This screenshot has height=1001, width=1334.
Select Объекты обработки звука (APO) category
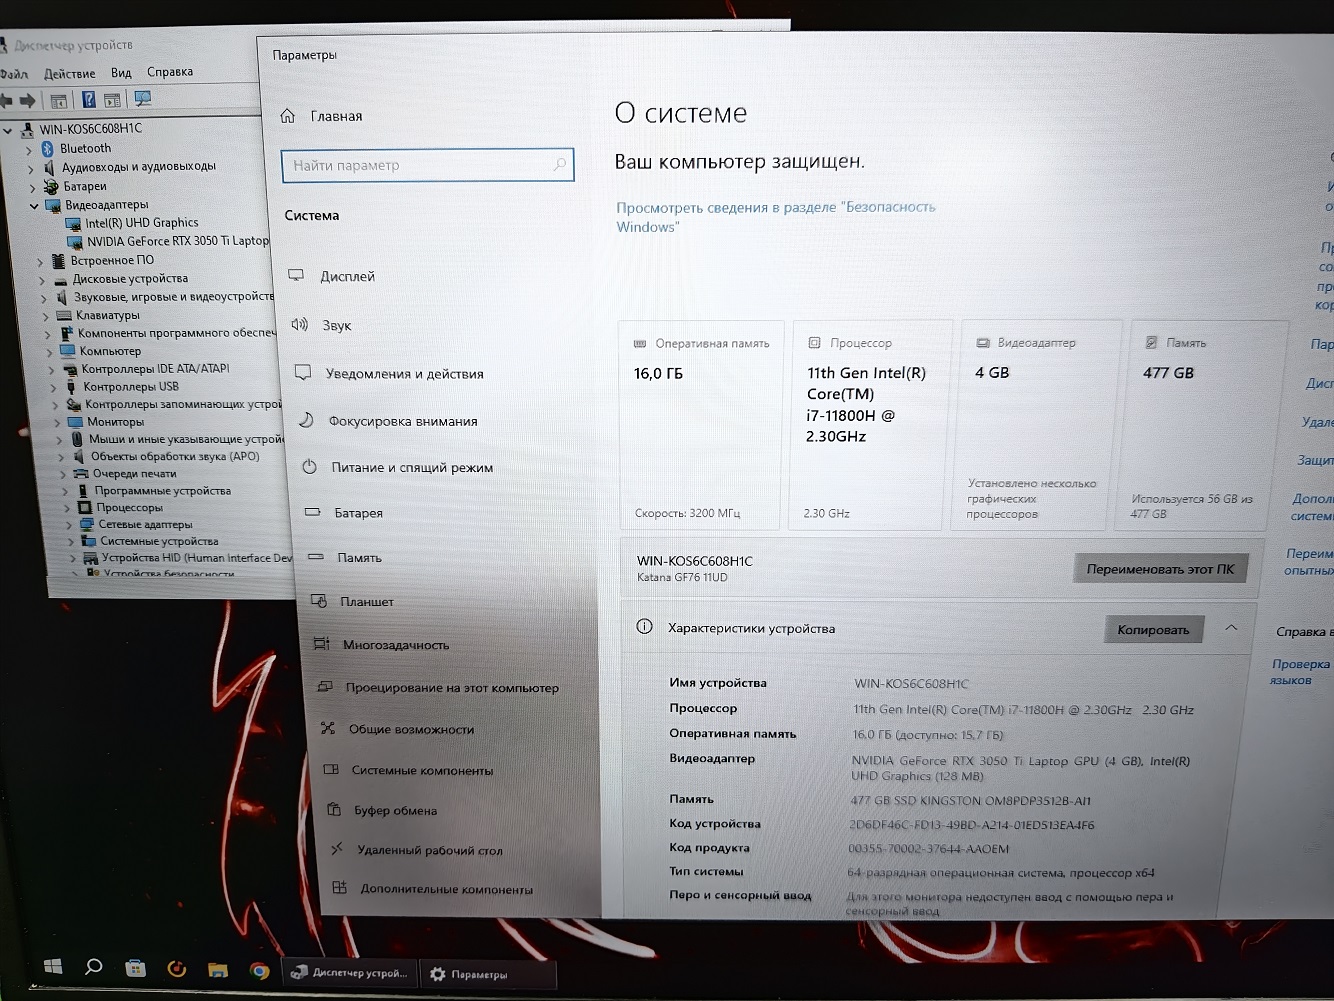click(175, 456)
